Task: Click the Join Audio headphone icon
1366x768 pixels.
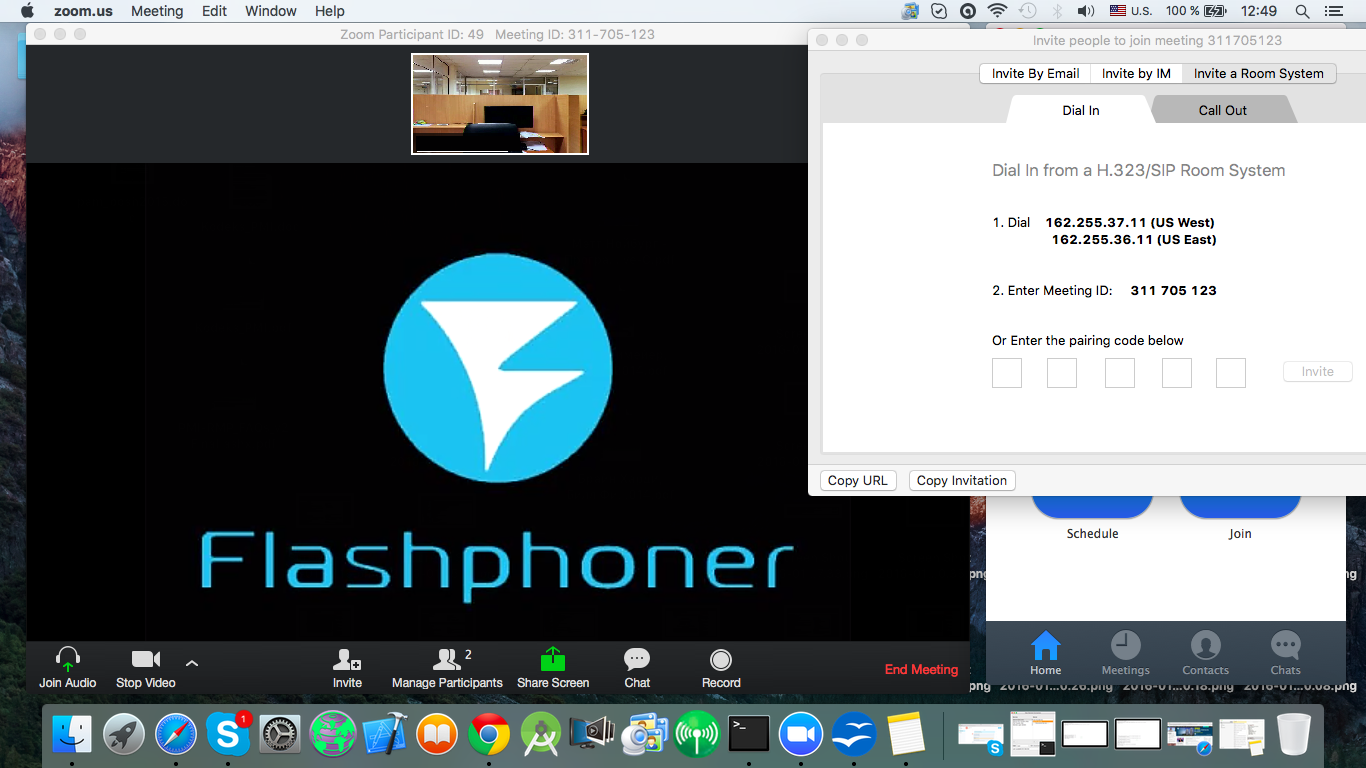Action: pyautogui.click(x=67, y=661)
